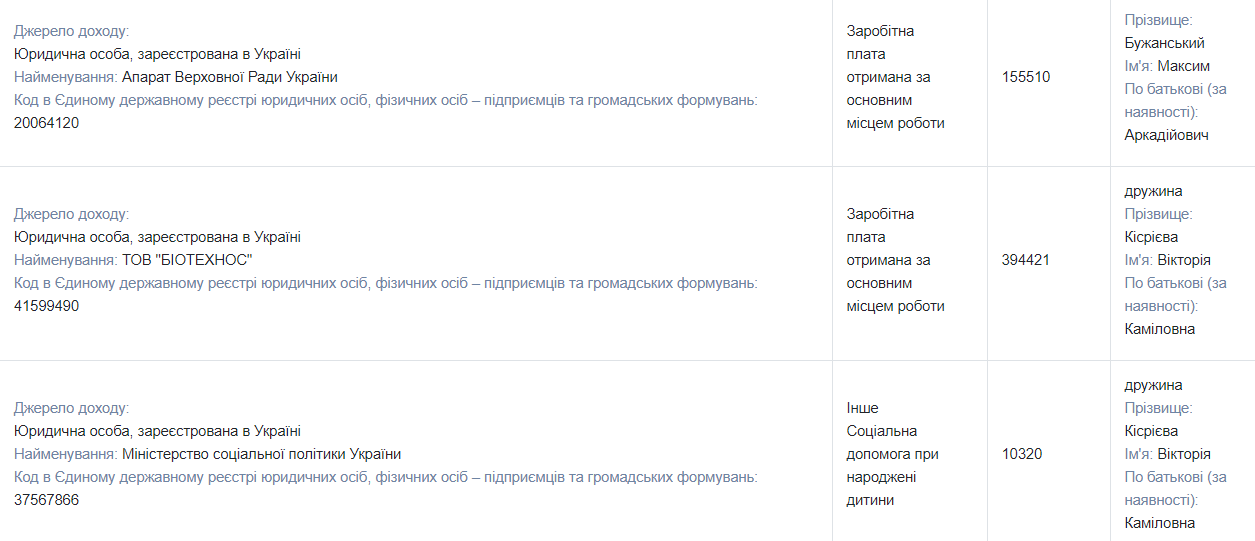1255x541 pixels.
Task: Click registry code 20064120
Action: click(x=46, y=123)
